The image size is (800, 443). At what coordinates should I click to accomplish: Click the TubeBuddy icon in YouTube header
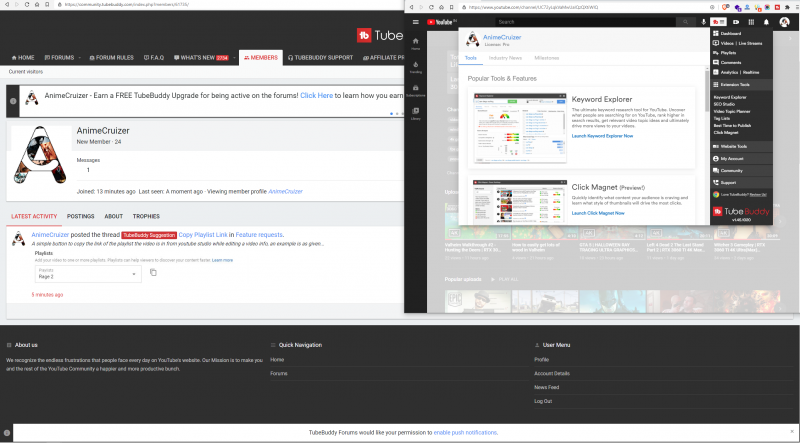(x=719, y=21)
